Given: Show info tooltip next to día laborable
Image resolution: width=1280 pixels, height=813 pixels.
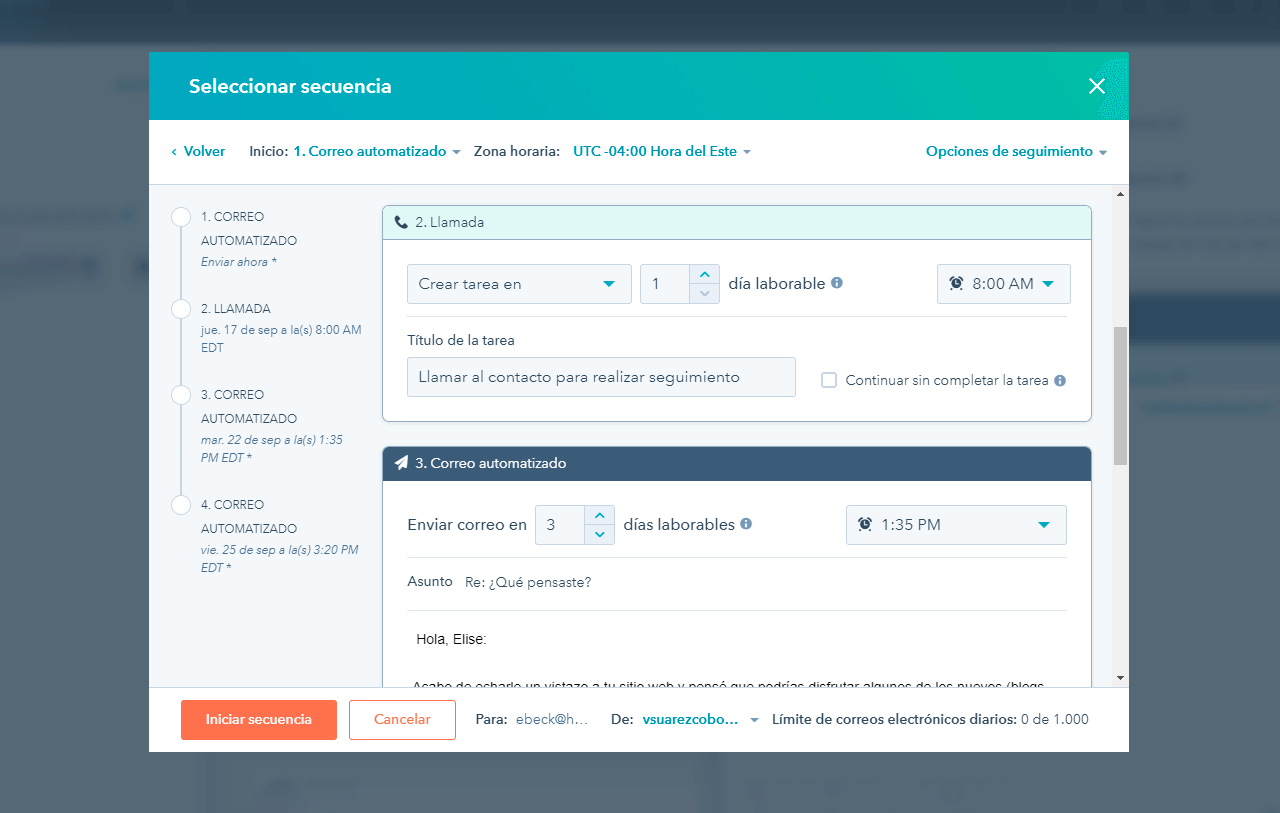Looking at the screenshot, I should 837,283.
